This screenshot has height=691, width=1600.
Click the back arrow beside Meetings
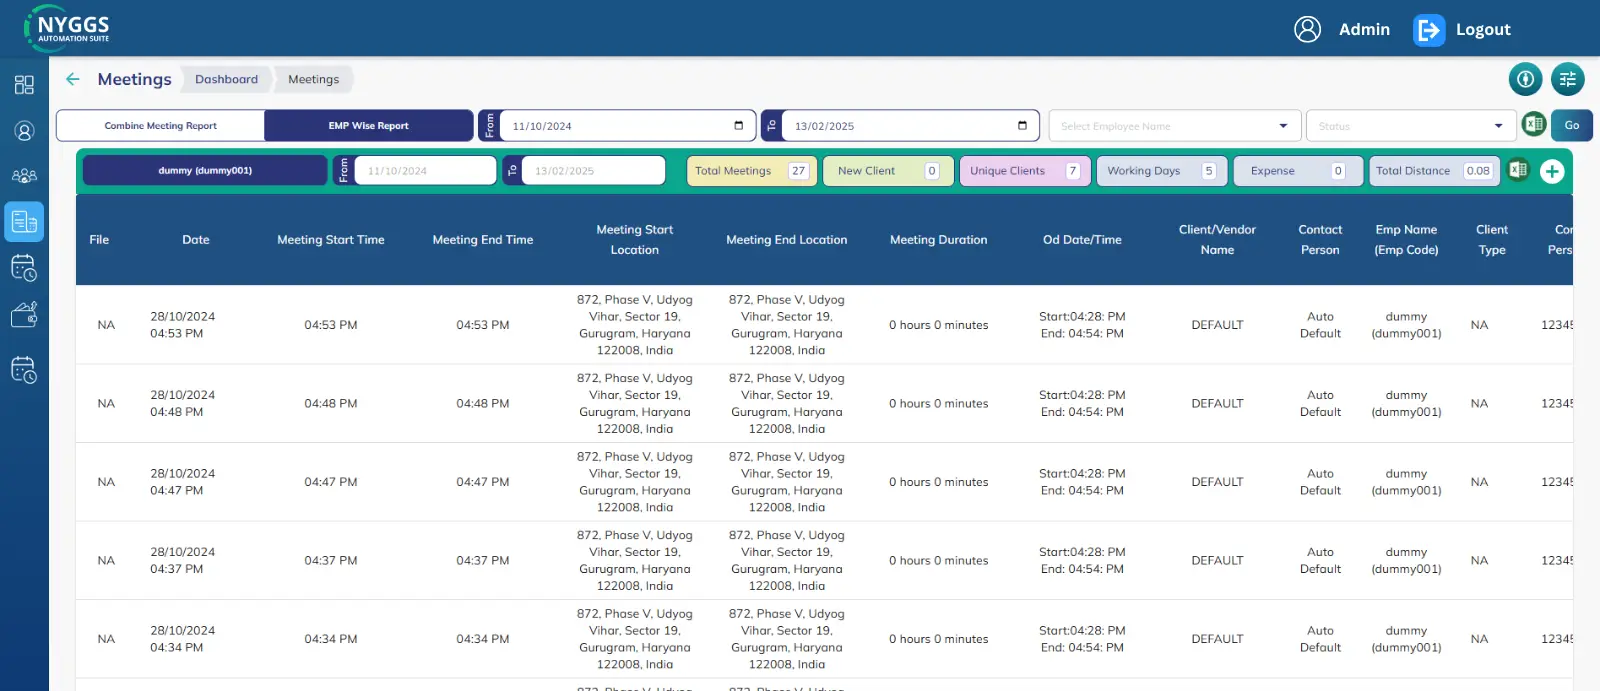tap(73, 79)
